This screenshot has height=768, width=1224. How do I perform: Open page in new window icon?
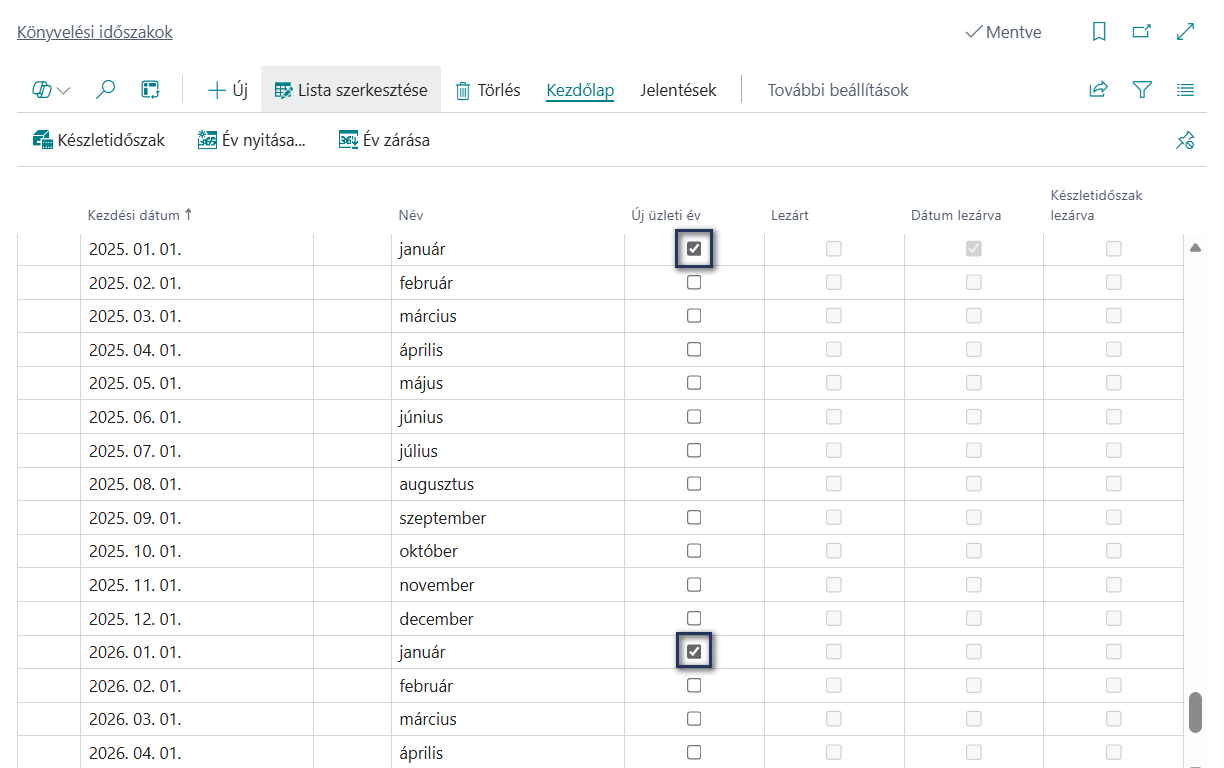pyautogui.click(x=1141, y=32)
